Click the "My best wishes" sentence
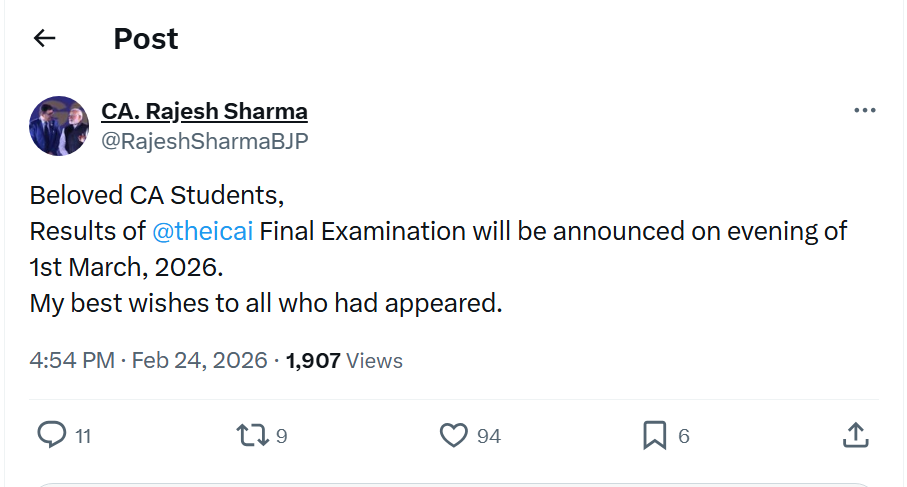 (265, 302)
